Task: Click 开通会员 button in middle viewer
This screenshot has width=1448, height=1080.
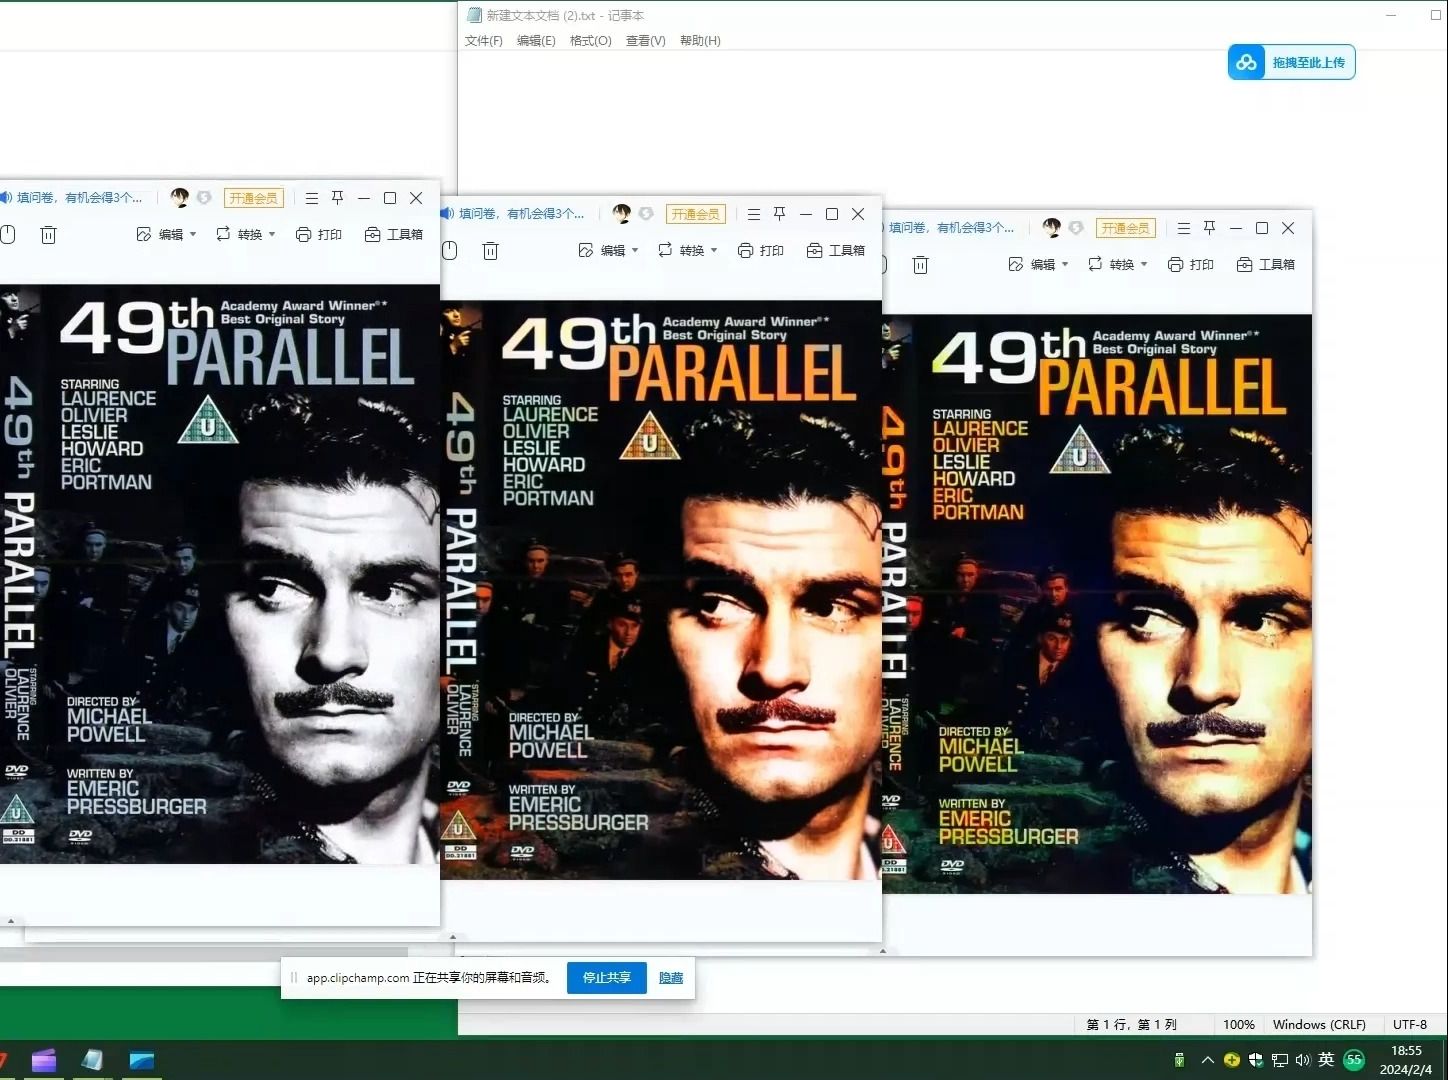Action: tap(696, 214)
